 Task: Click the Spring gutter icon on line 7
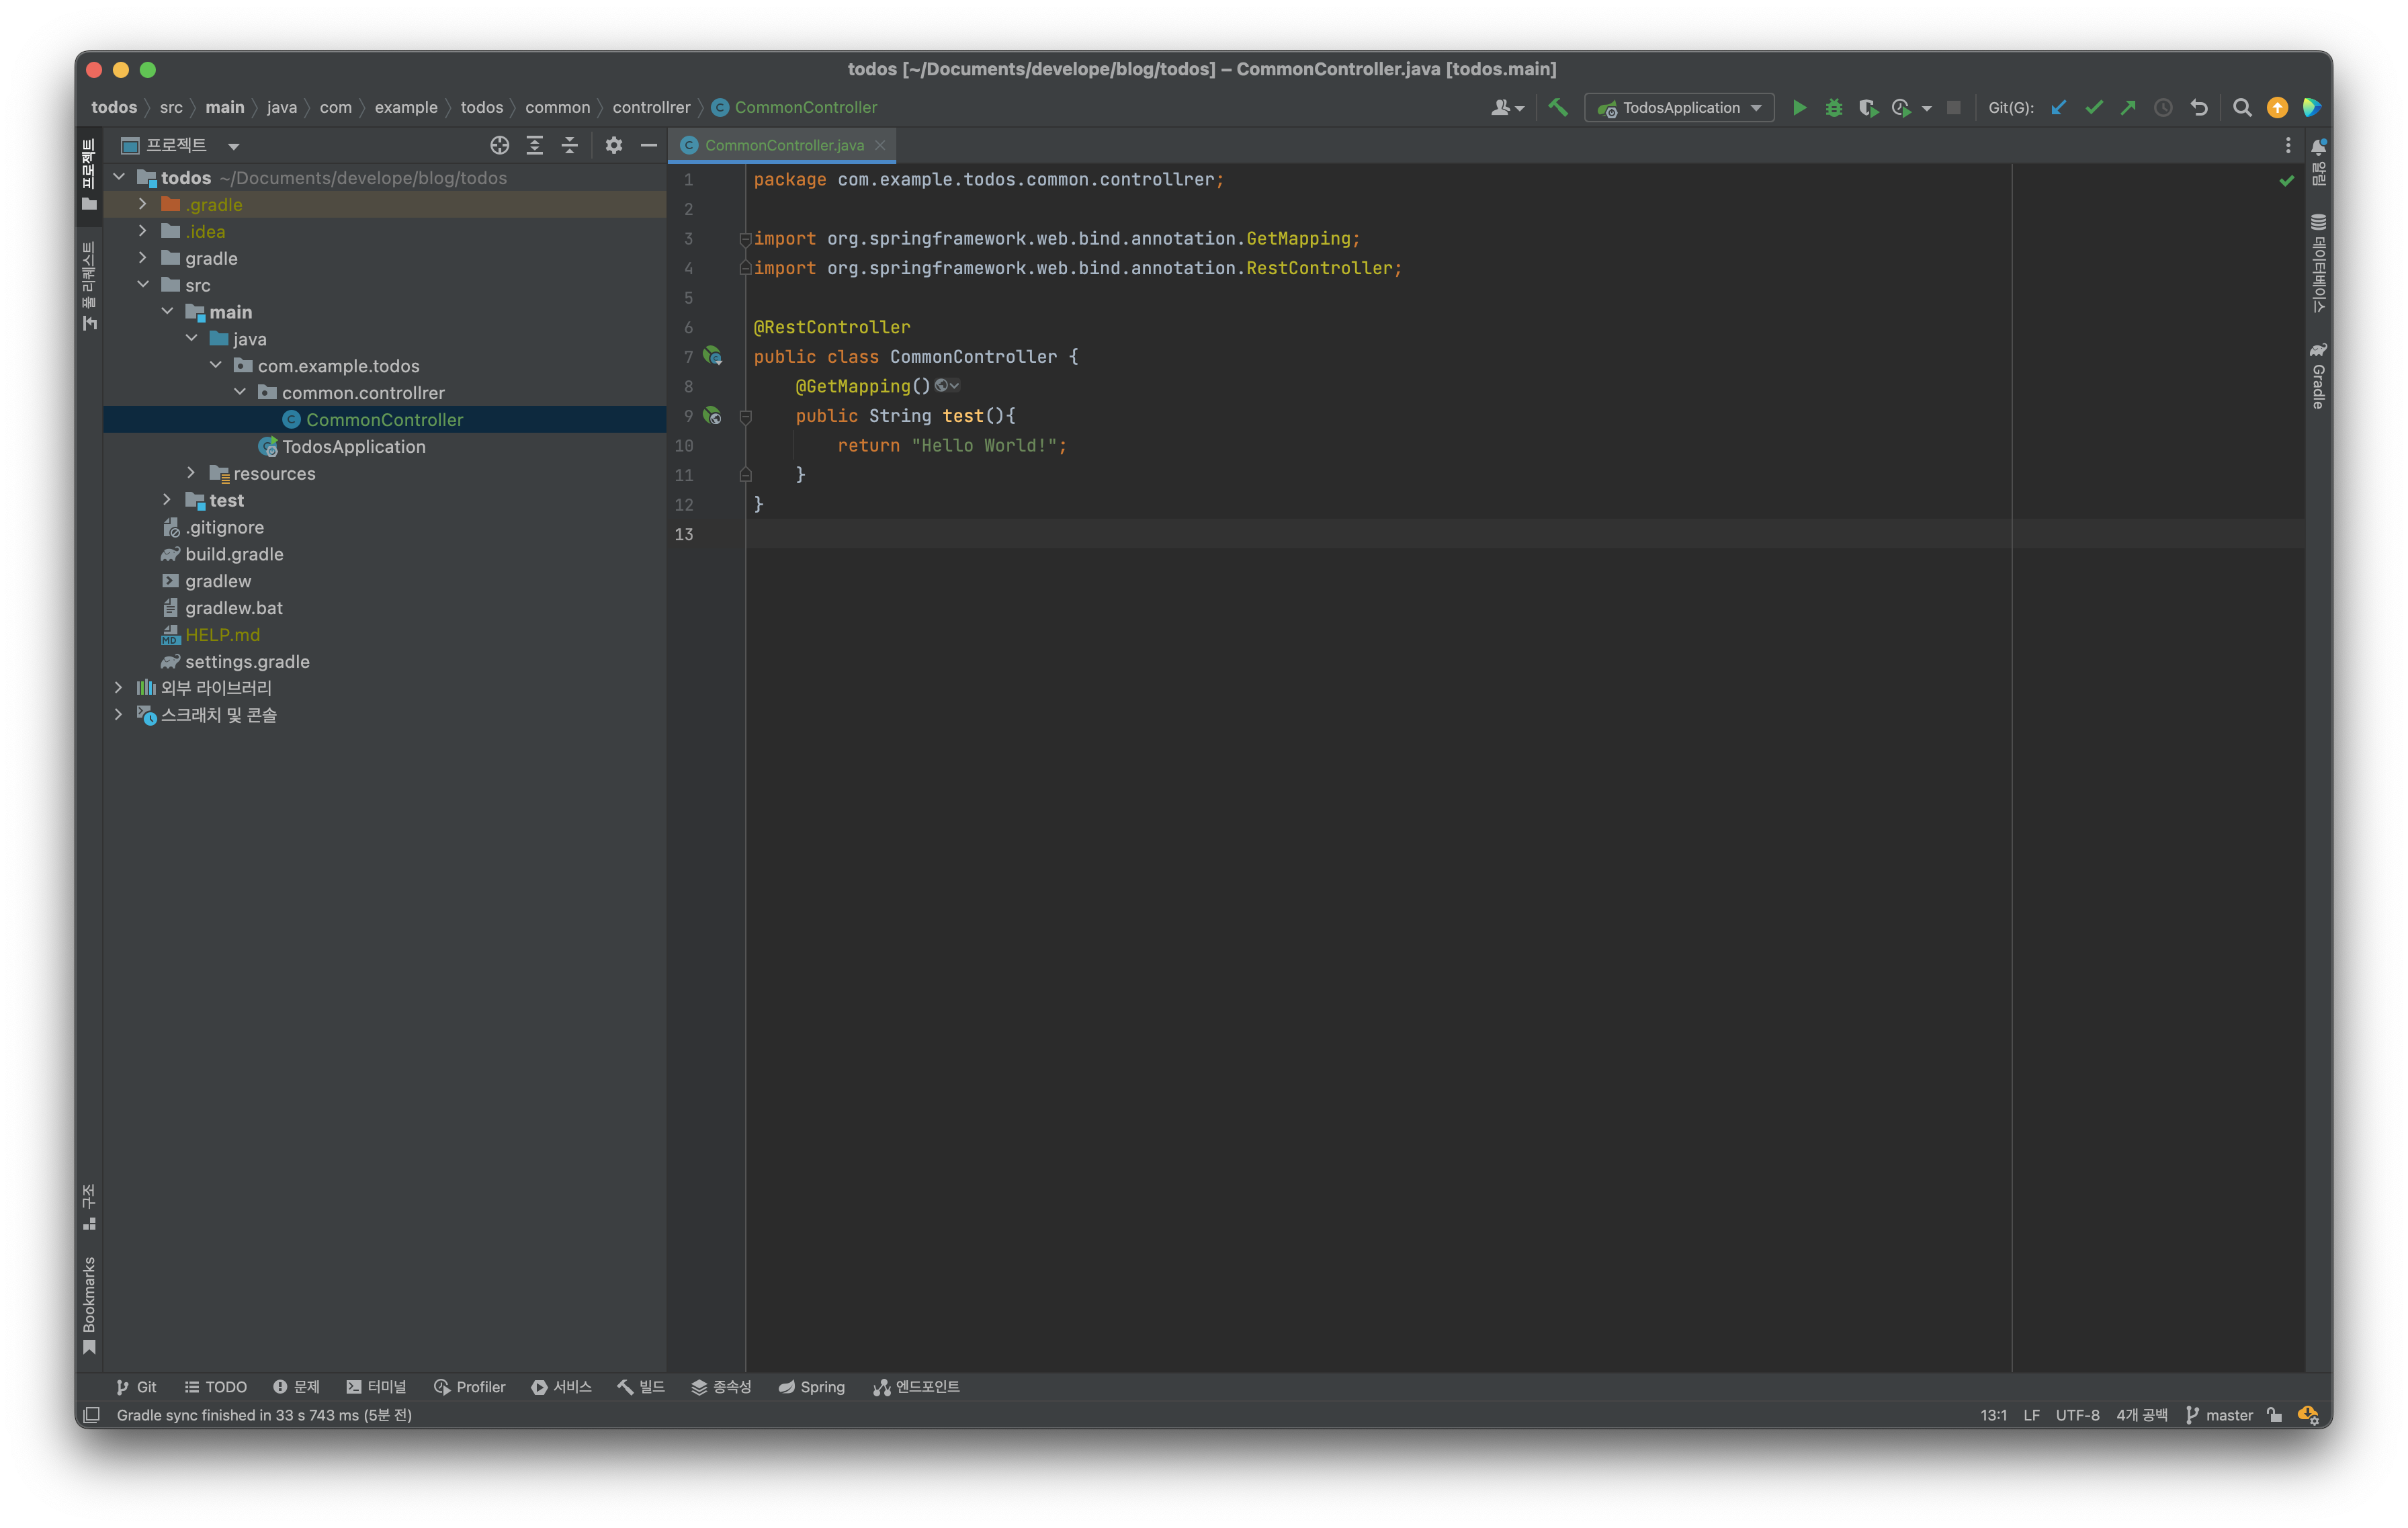(712, 356)
